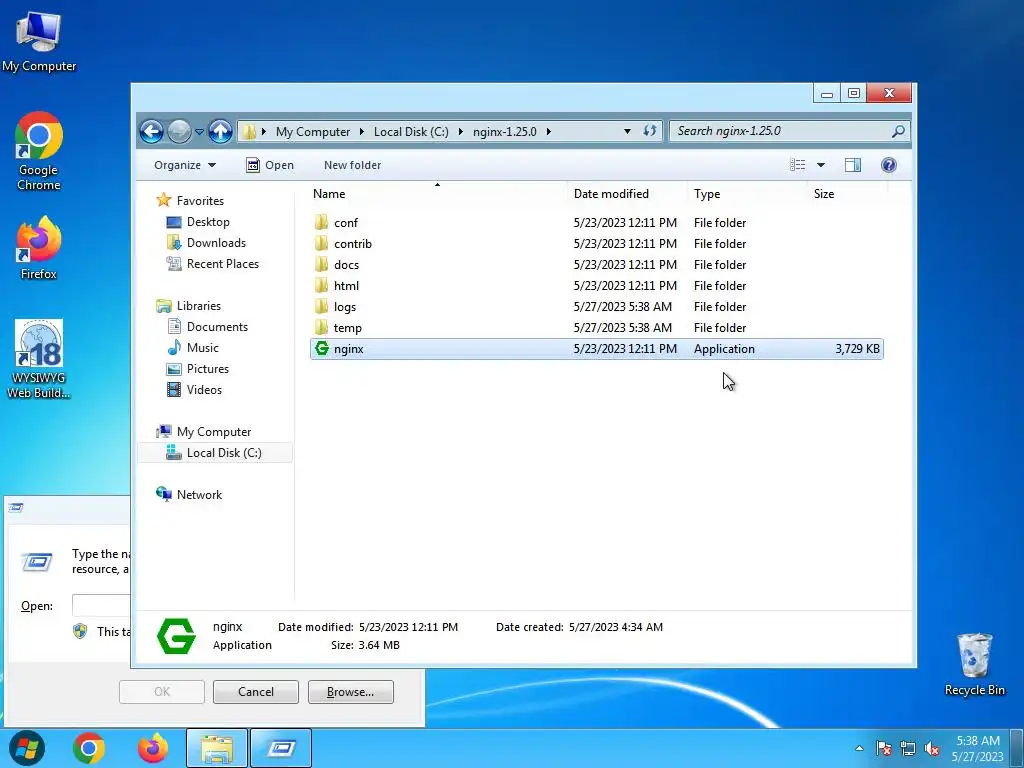The width and height of the screenshot is (1024, 768).
Task: Open the recent locations dropdown beside forward arrow
Action: (x=200, y=132)
